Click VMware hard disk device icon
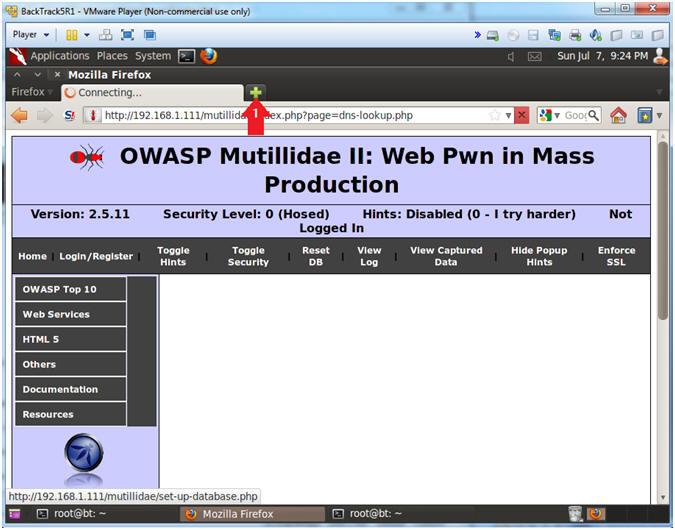This screenshot has height=530, width=675. pyautogui.click(x=493, y=35)
